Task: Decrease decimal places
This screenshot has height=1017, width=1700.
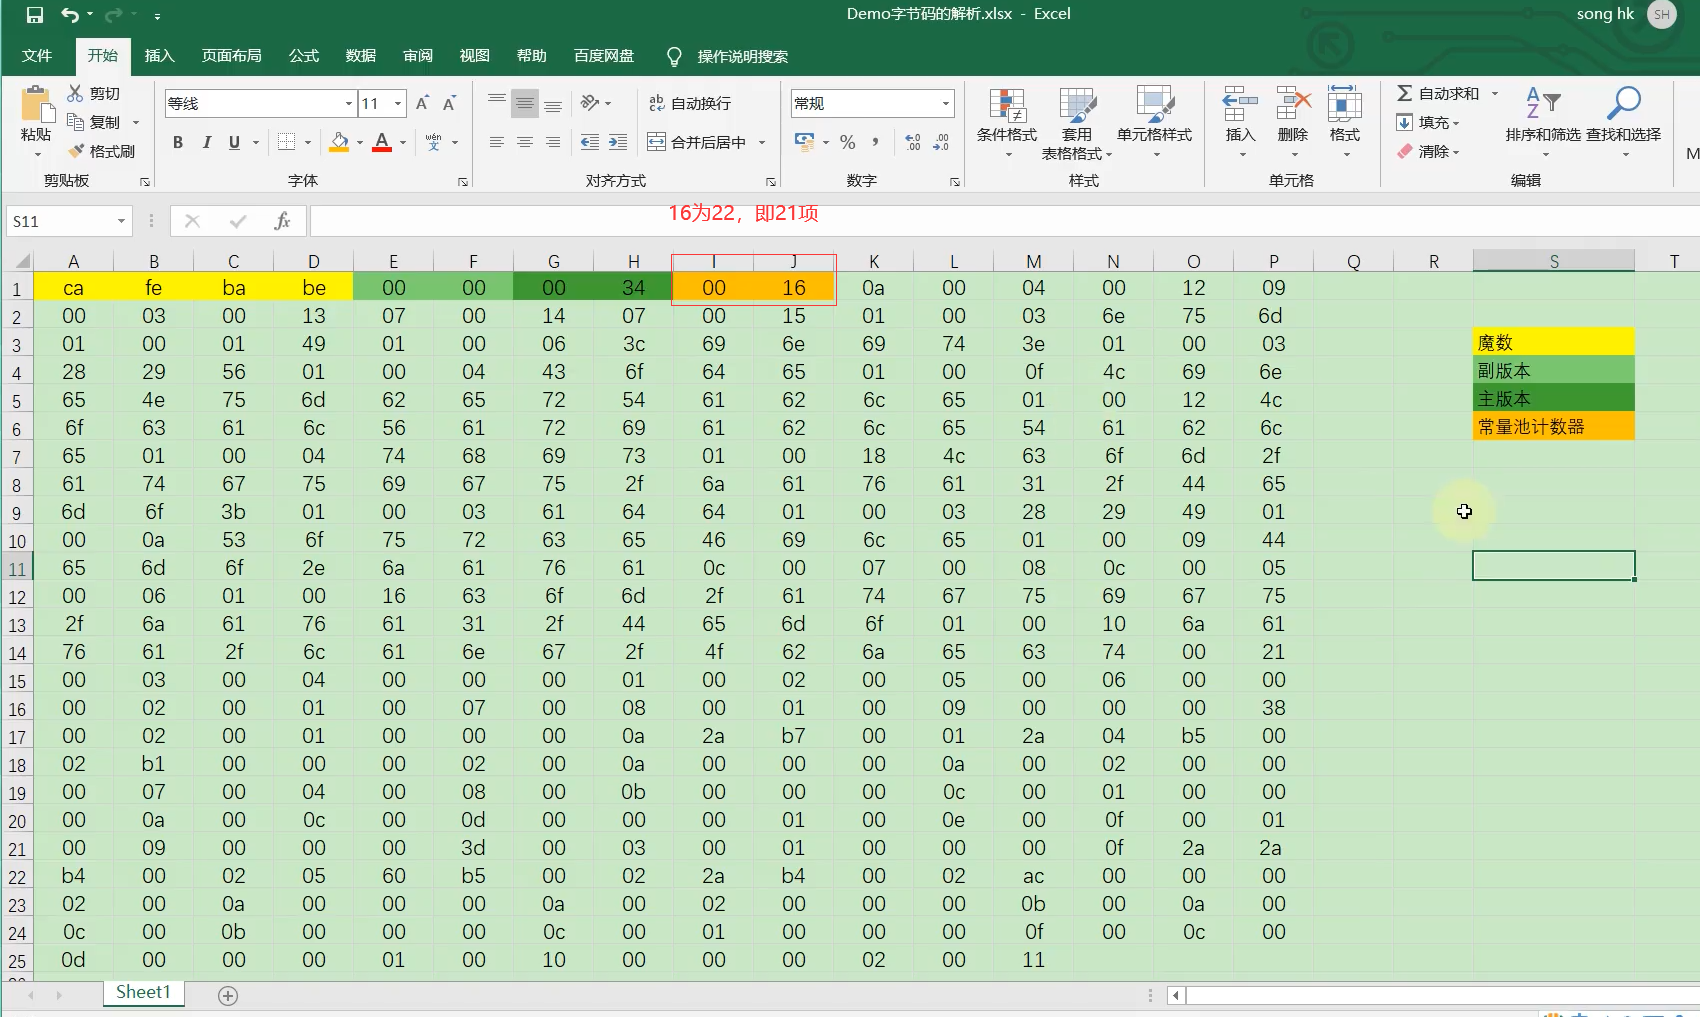Action: 941,142
